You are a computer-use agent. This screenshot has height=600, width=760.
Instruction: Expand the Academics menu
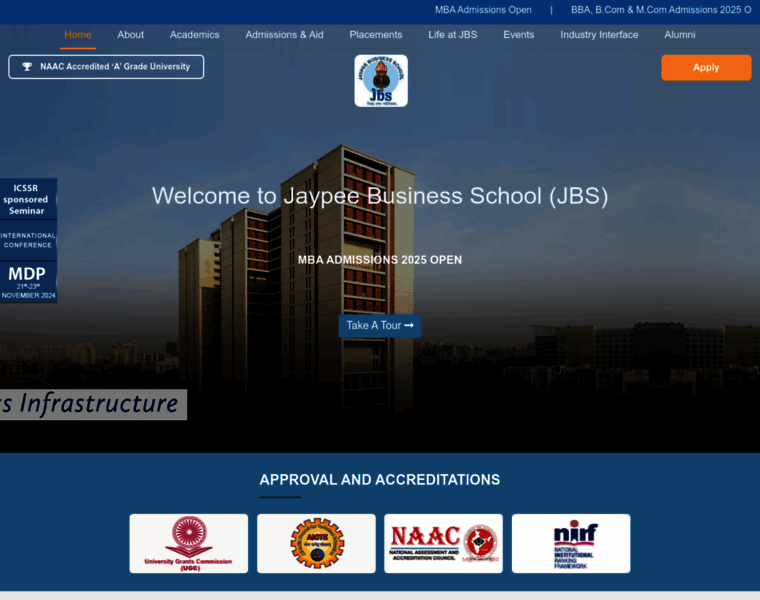click(194, 35)
